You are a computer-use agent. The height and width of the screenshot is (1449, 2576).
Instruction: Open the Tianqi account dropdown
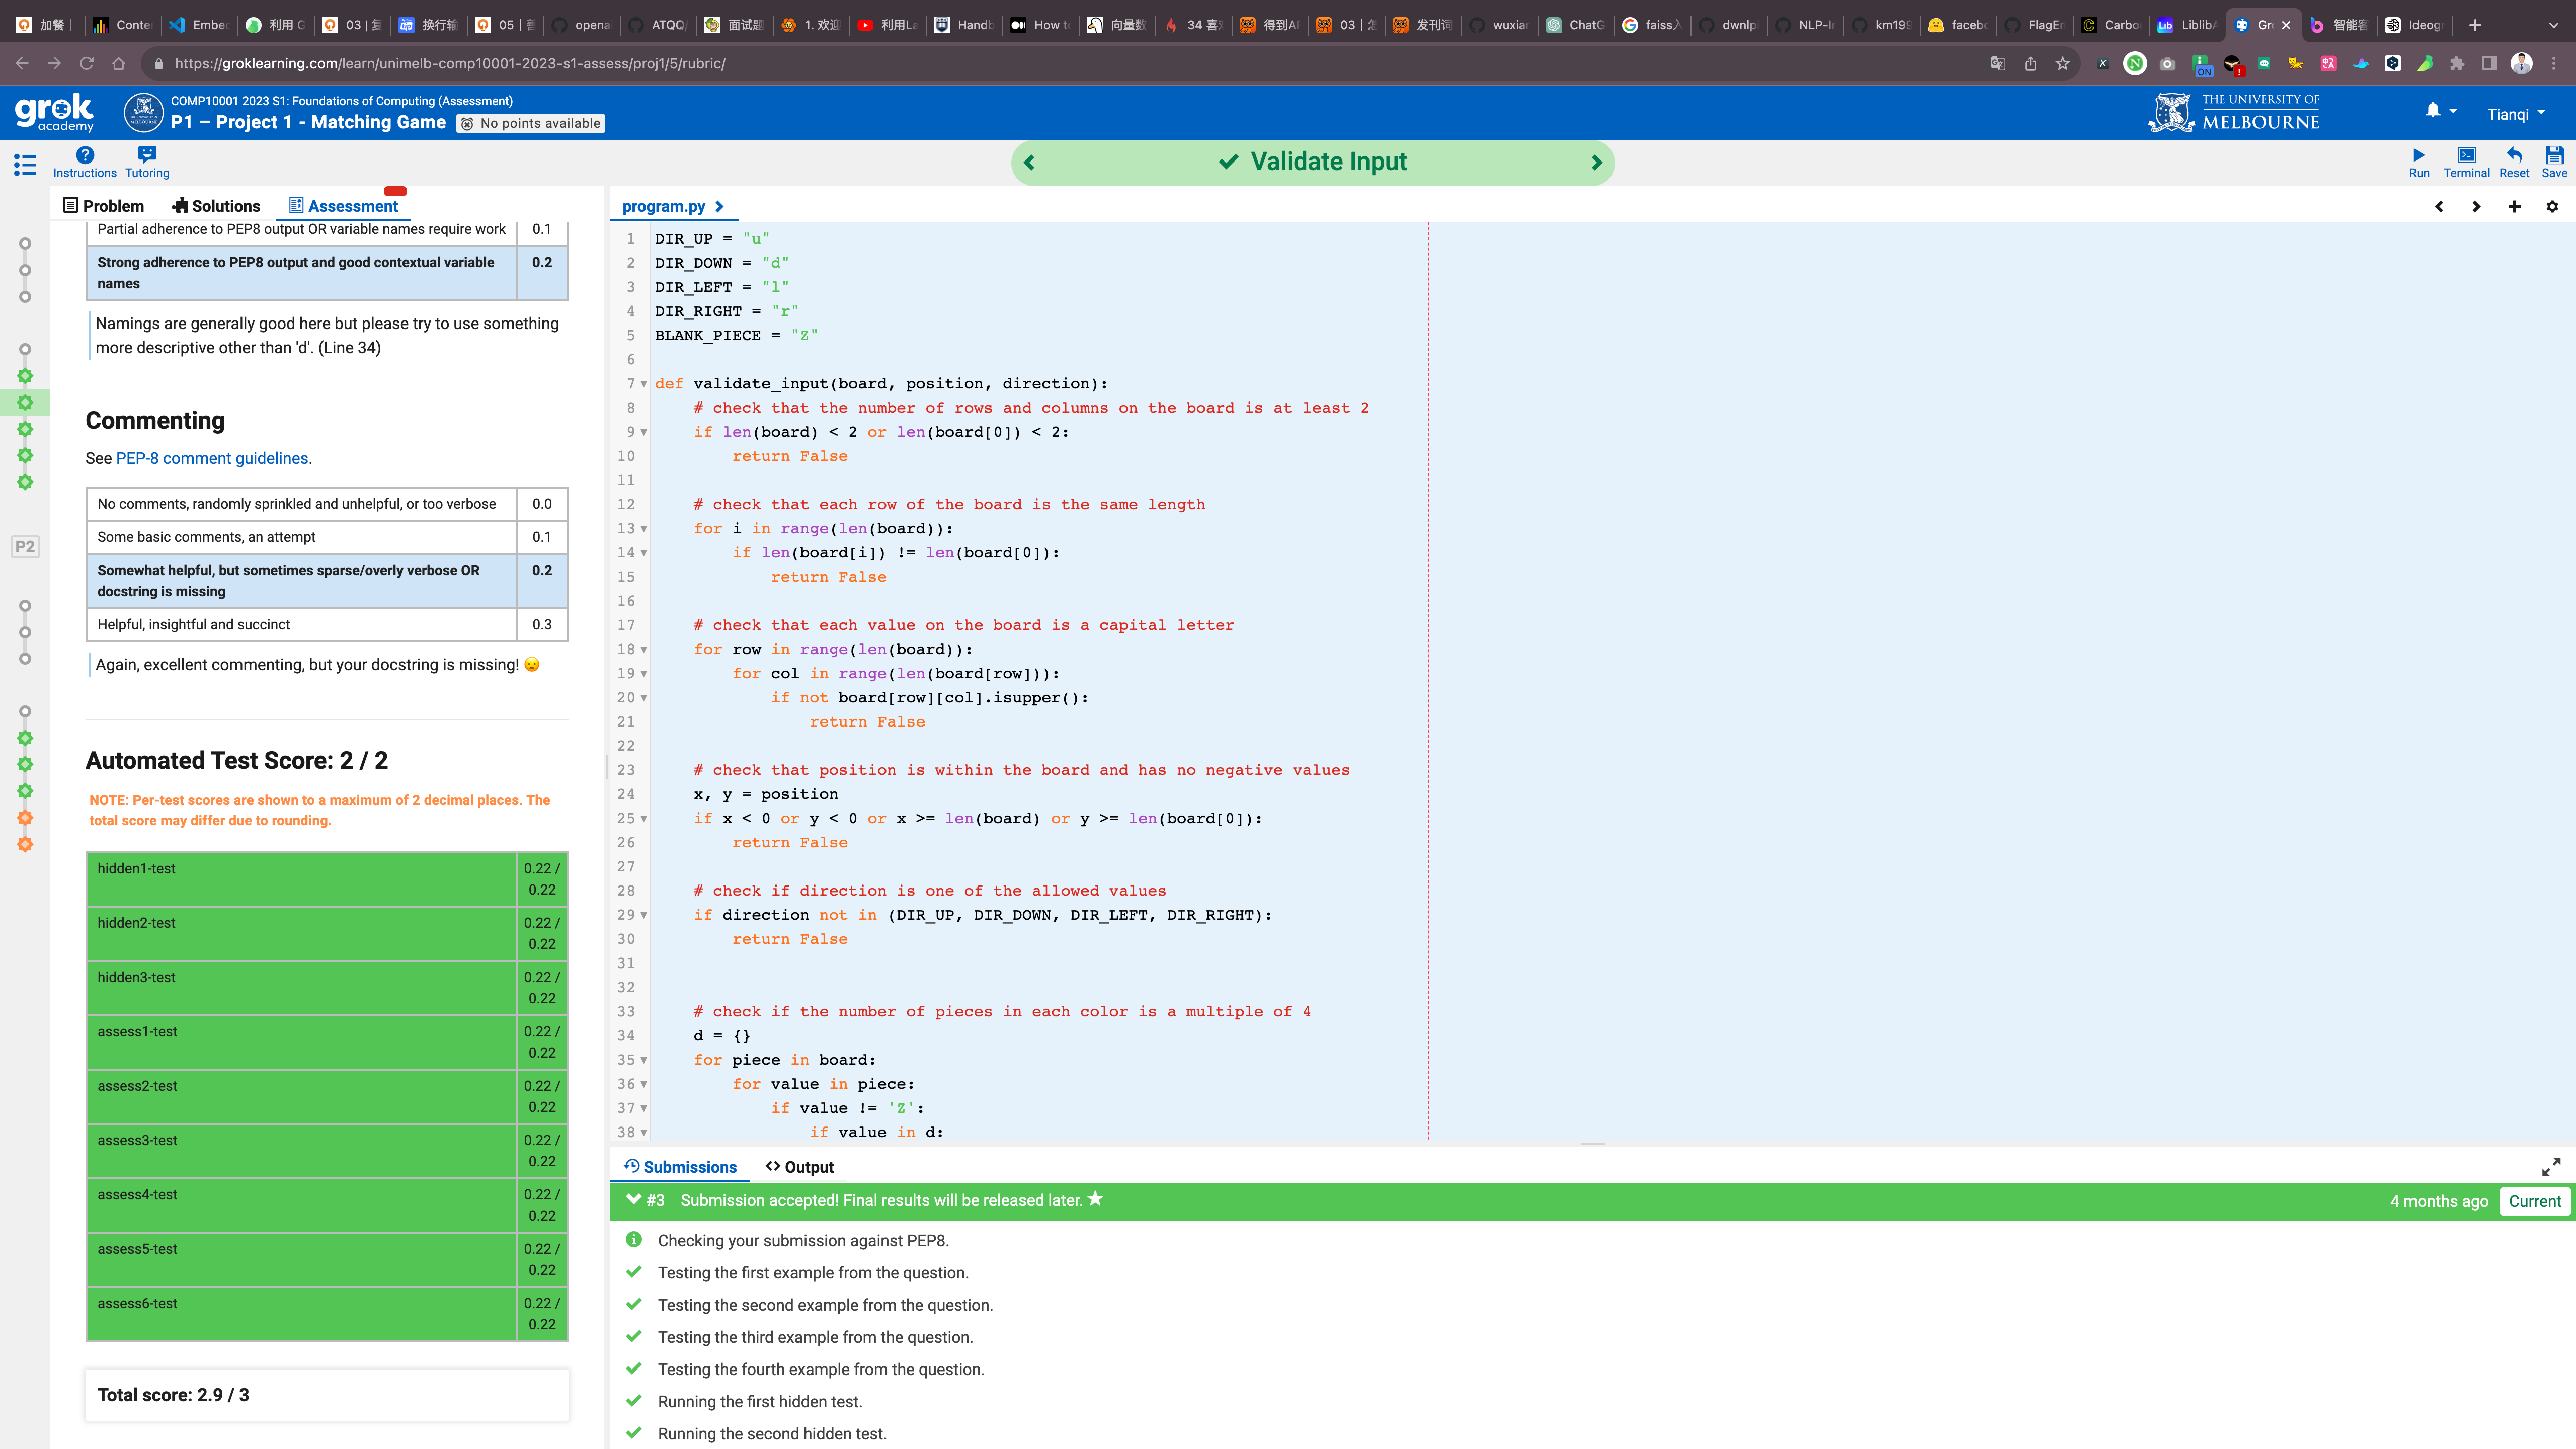tap(2516, 113)
